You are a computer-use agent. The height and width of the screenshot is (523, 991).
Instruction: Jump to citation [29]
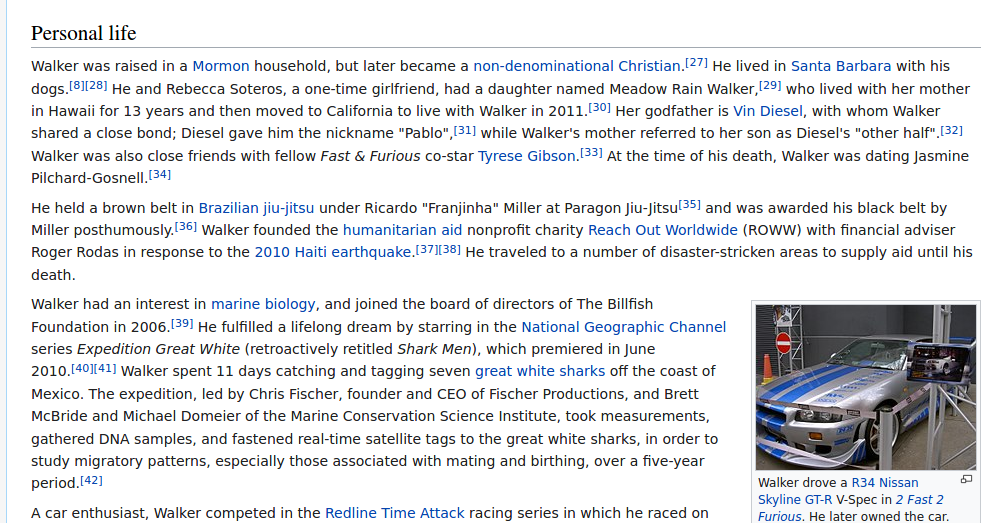pos(770,85)
